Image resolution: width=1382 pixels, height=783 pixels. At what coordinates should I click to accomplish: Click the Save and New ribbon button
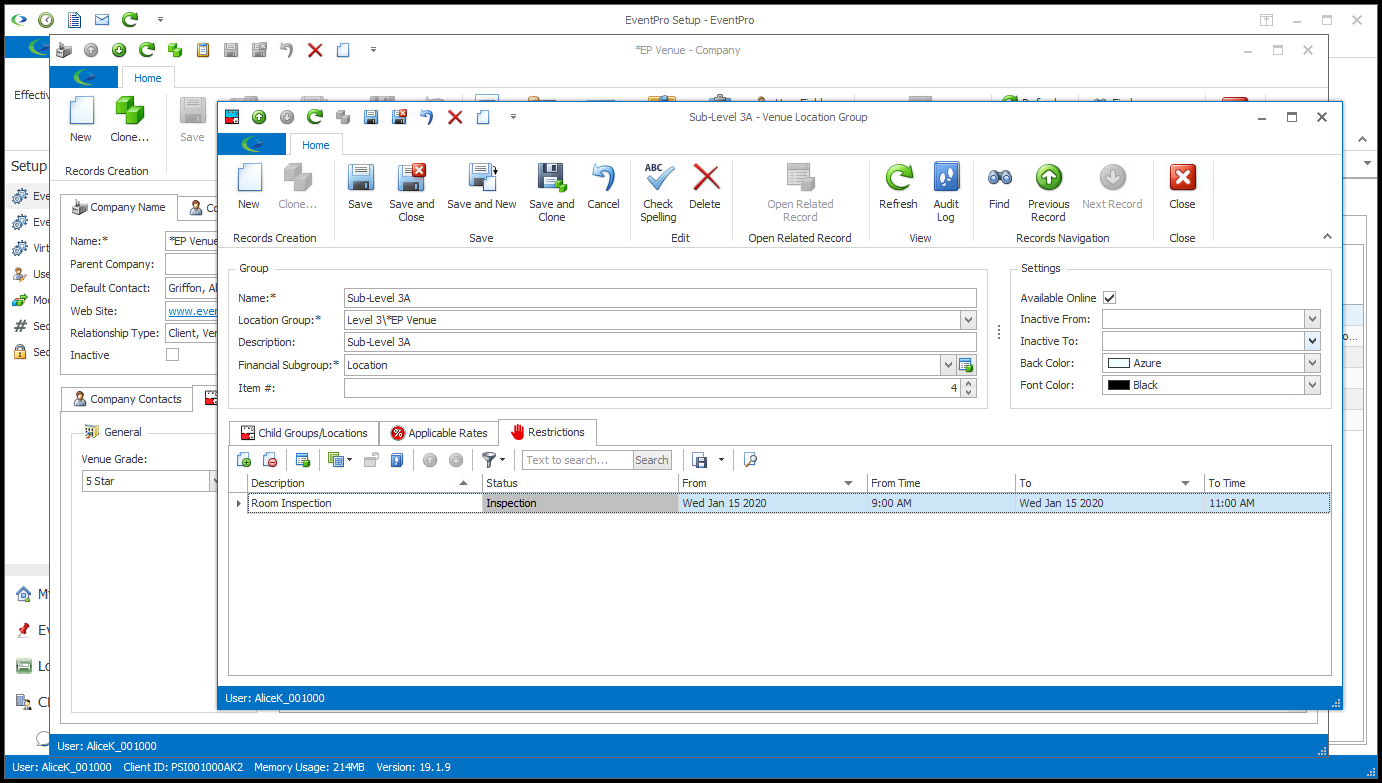pos(482,187)
